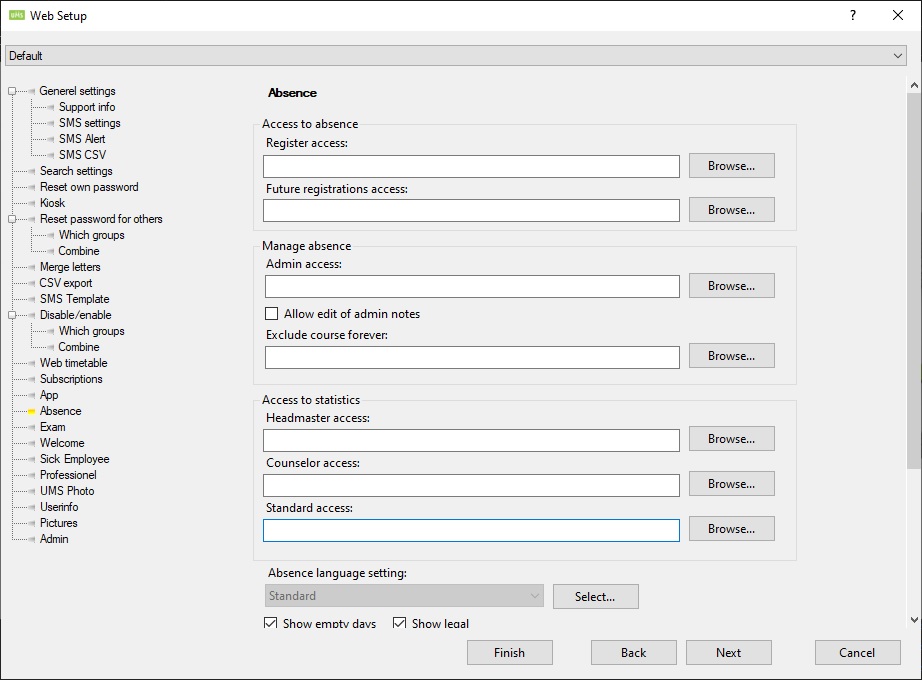The width and height of the screenshot is (922, 680).
Task: Click the Finish button
Action: [x=509, y=653]
